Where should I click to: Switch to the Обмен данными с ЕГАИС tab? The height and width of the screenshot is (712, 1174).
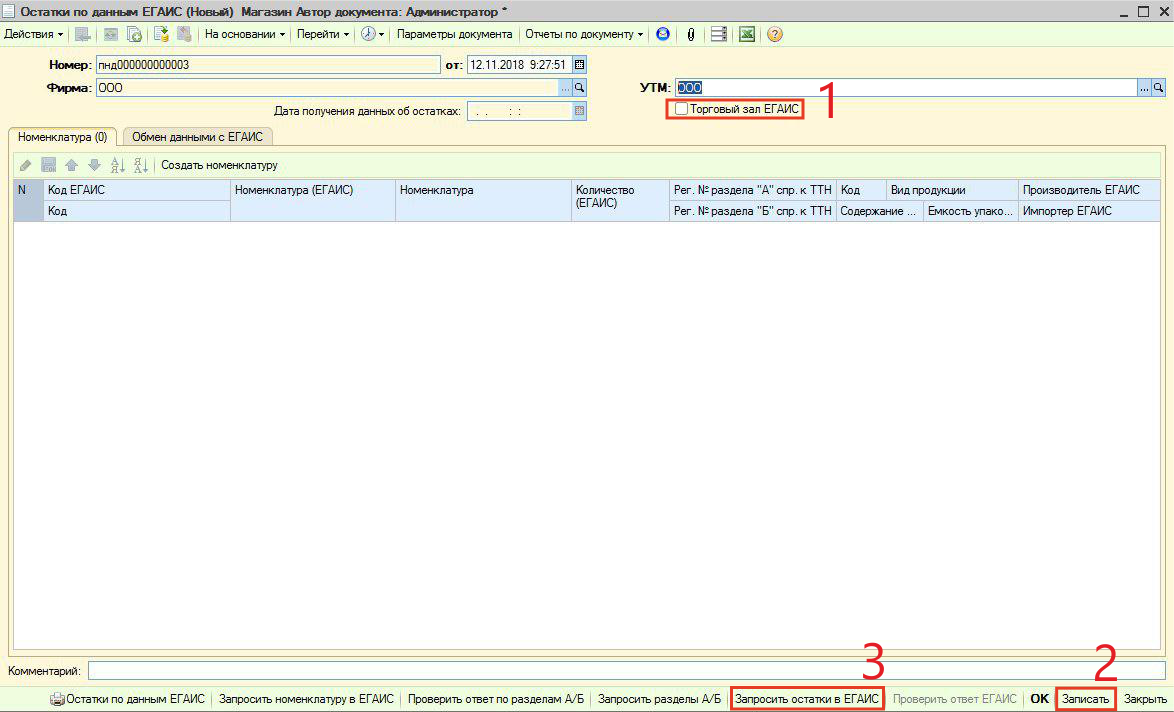coord(198,137)
